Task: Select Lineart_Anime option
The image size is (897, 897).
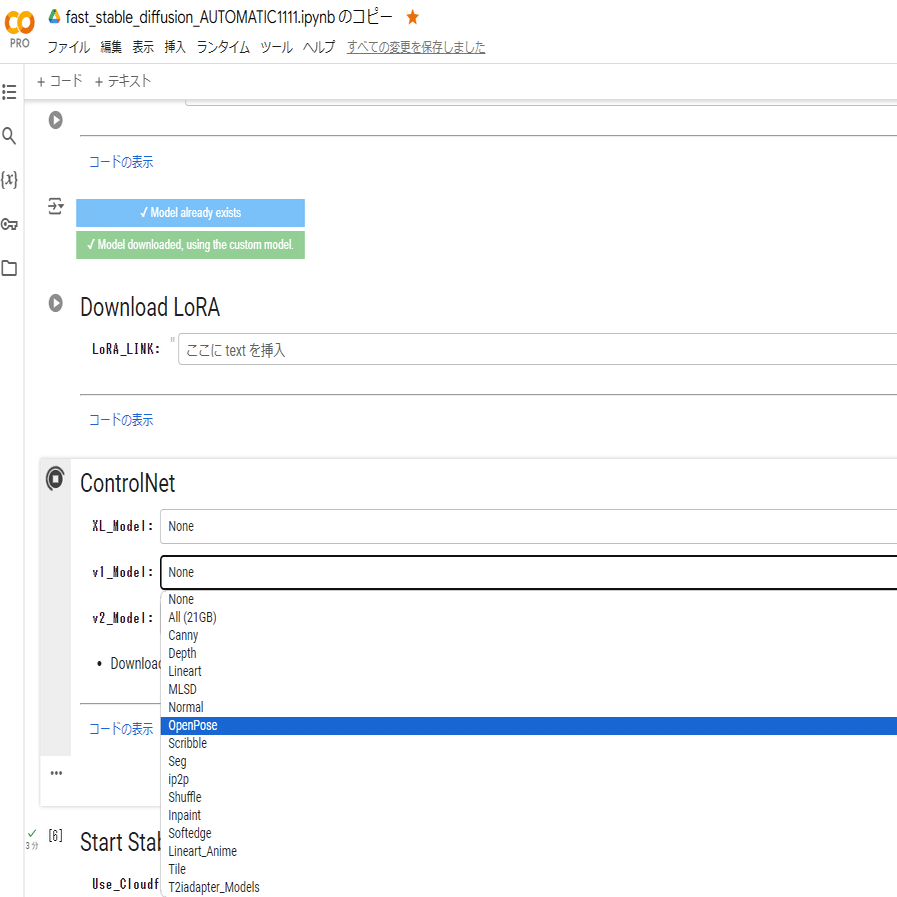Action: pyautogui.click(x=529, y=851)
